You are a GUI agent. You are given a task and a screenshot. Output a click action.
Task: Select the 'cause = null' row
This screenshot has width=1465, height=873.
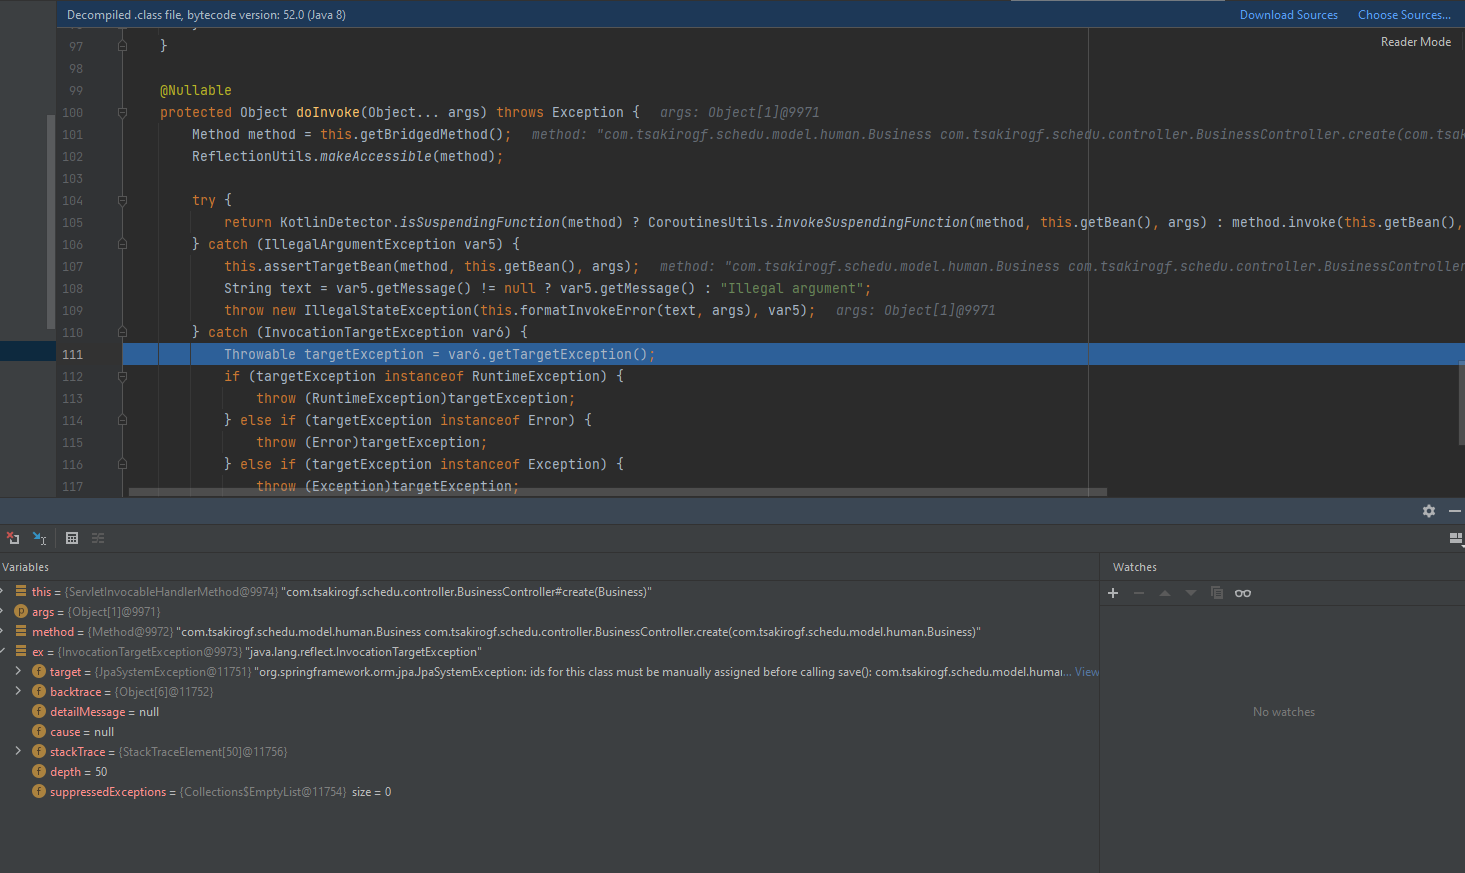tap(549, 731)
